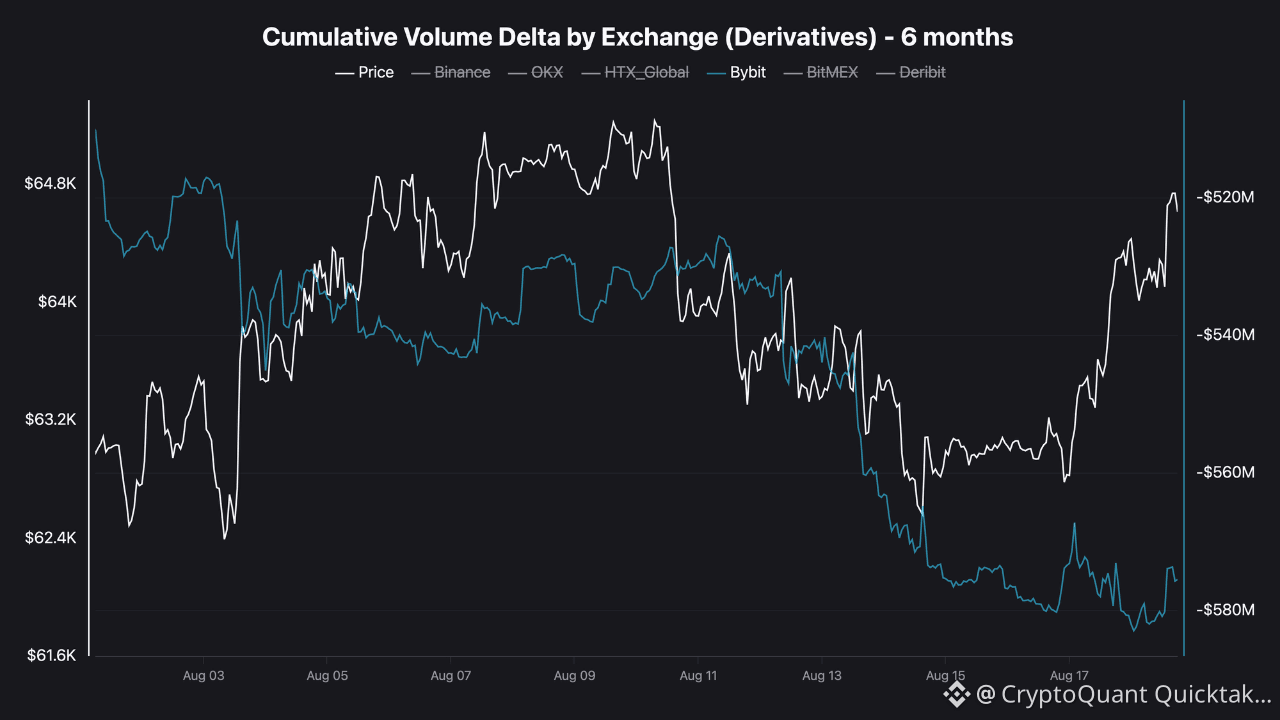1280x720 pixels.
Task: Select the Aug 09 date label
Action: 574,676
